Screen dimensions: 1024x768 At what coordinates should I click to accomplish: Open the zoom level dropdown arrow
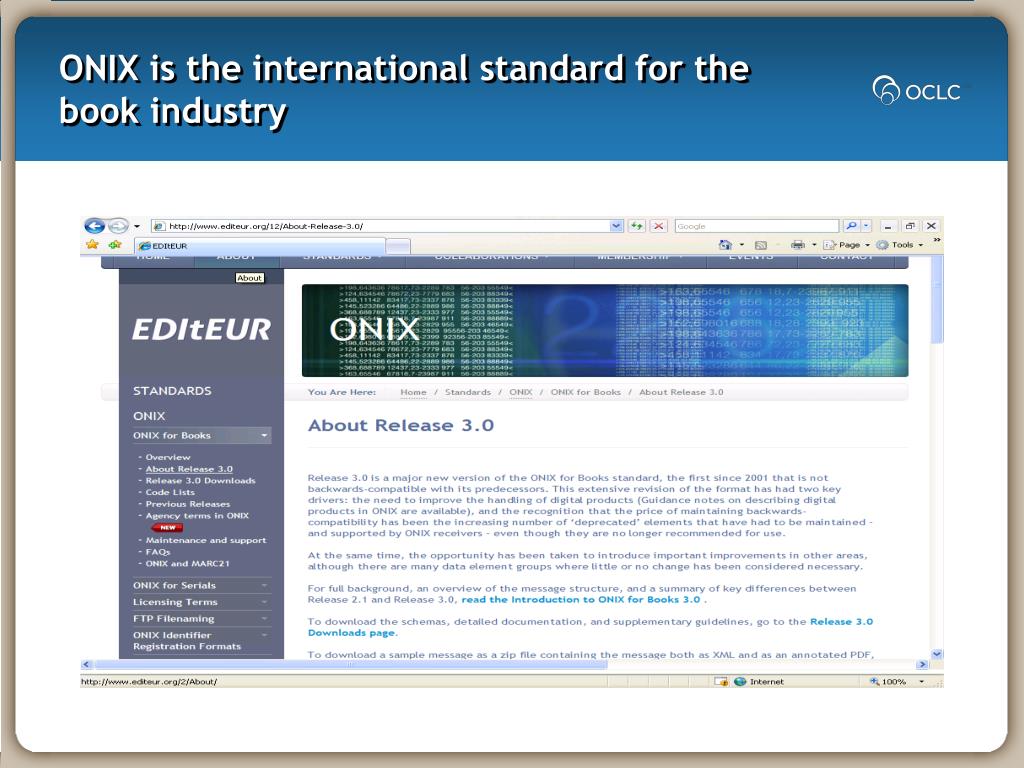coord(921,682)
